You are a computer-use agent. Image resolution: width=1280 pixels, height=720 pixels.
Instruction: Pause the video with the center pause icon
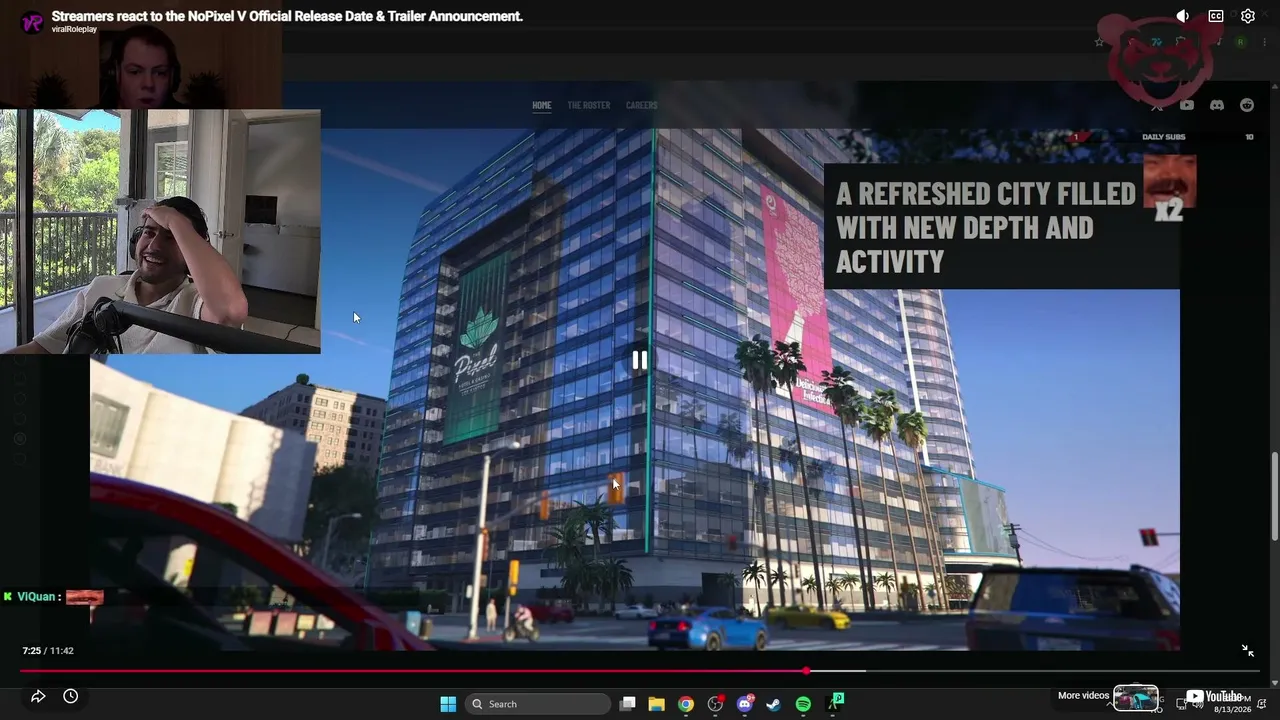[x=639, y=361]
